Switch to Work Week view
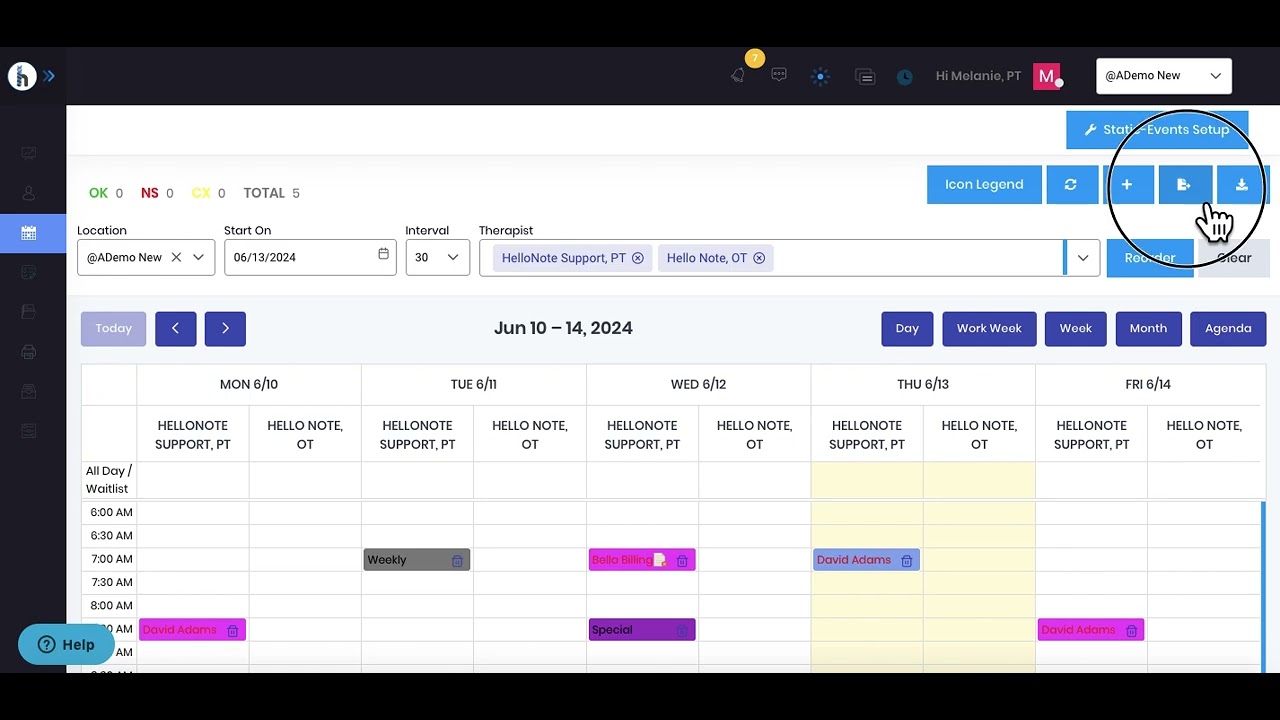The height and width of the screenshot is (720, 1280). point(989,329)
